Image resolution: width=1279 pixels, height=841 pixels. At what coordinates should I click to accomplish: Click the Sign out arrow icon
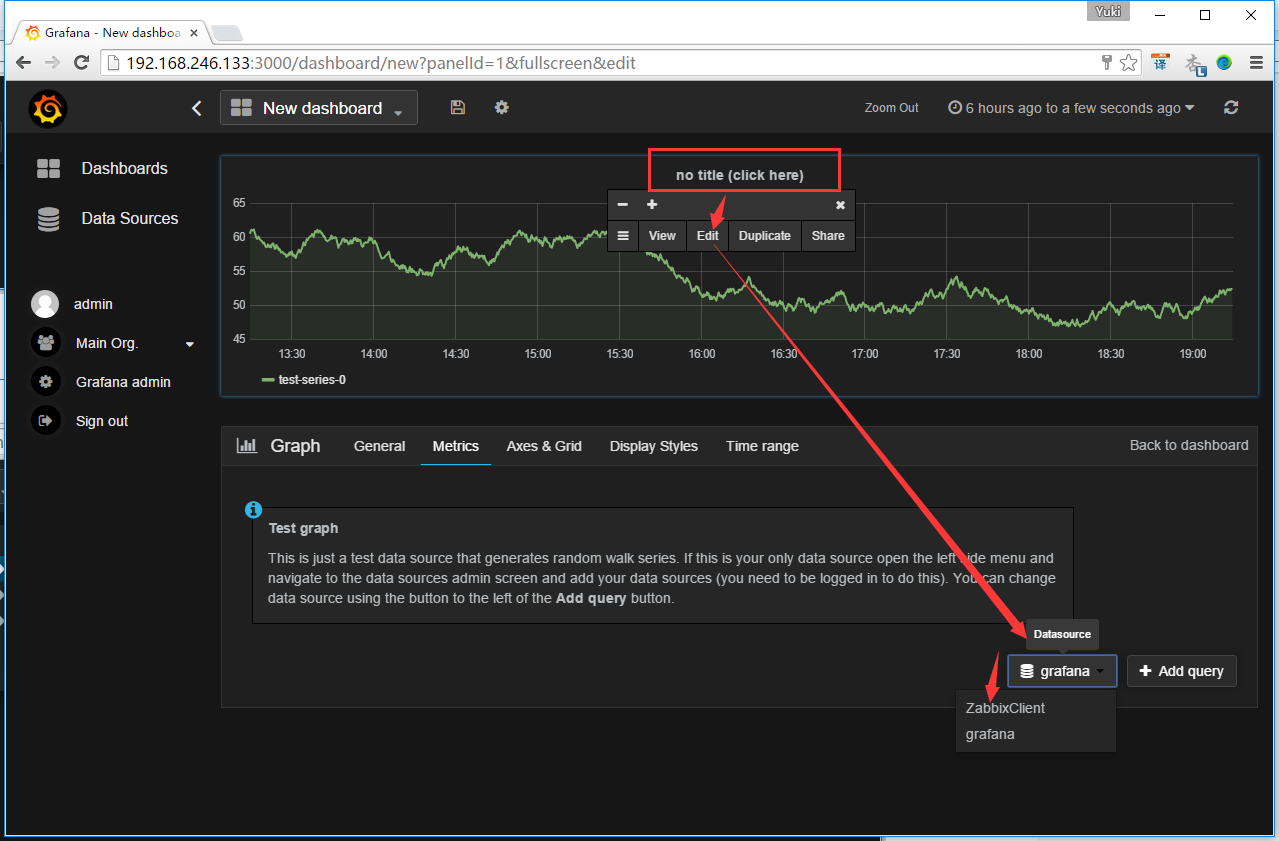point(45,421)
